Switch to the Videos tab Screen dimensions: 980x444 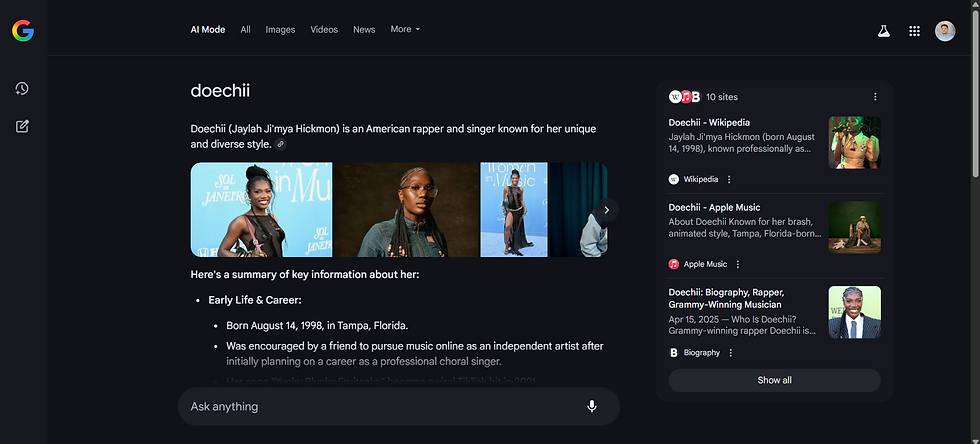(x=324, y=29)
